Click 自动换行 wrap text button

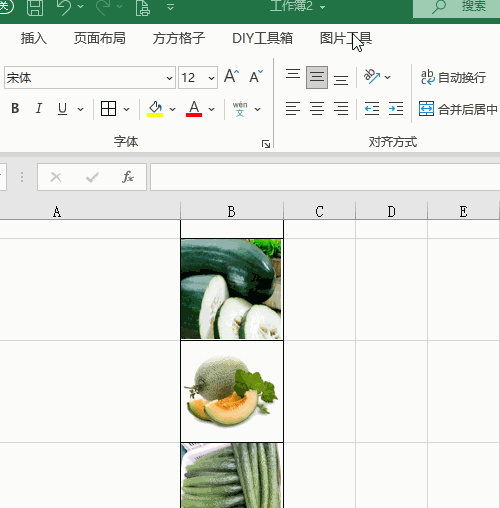(x=453, y=77)
